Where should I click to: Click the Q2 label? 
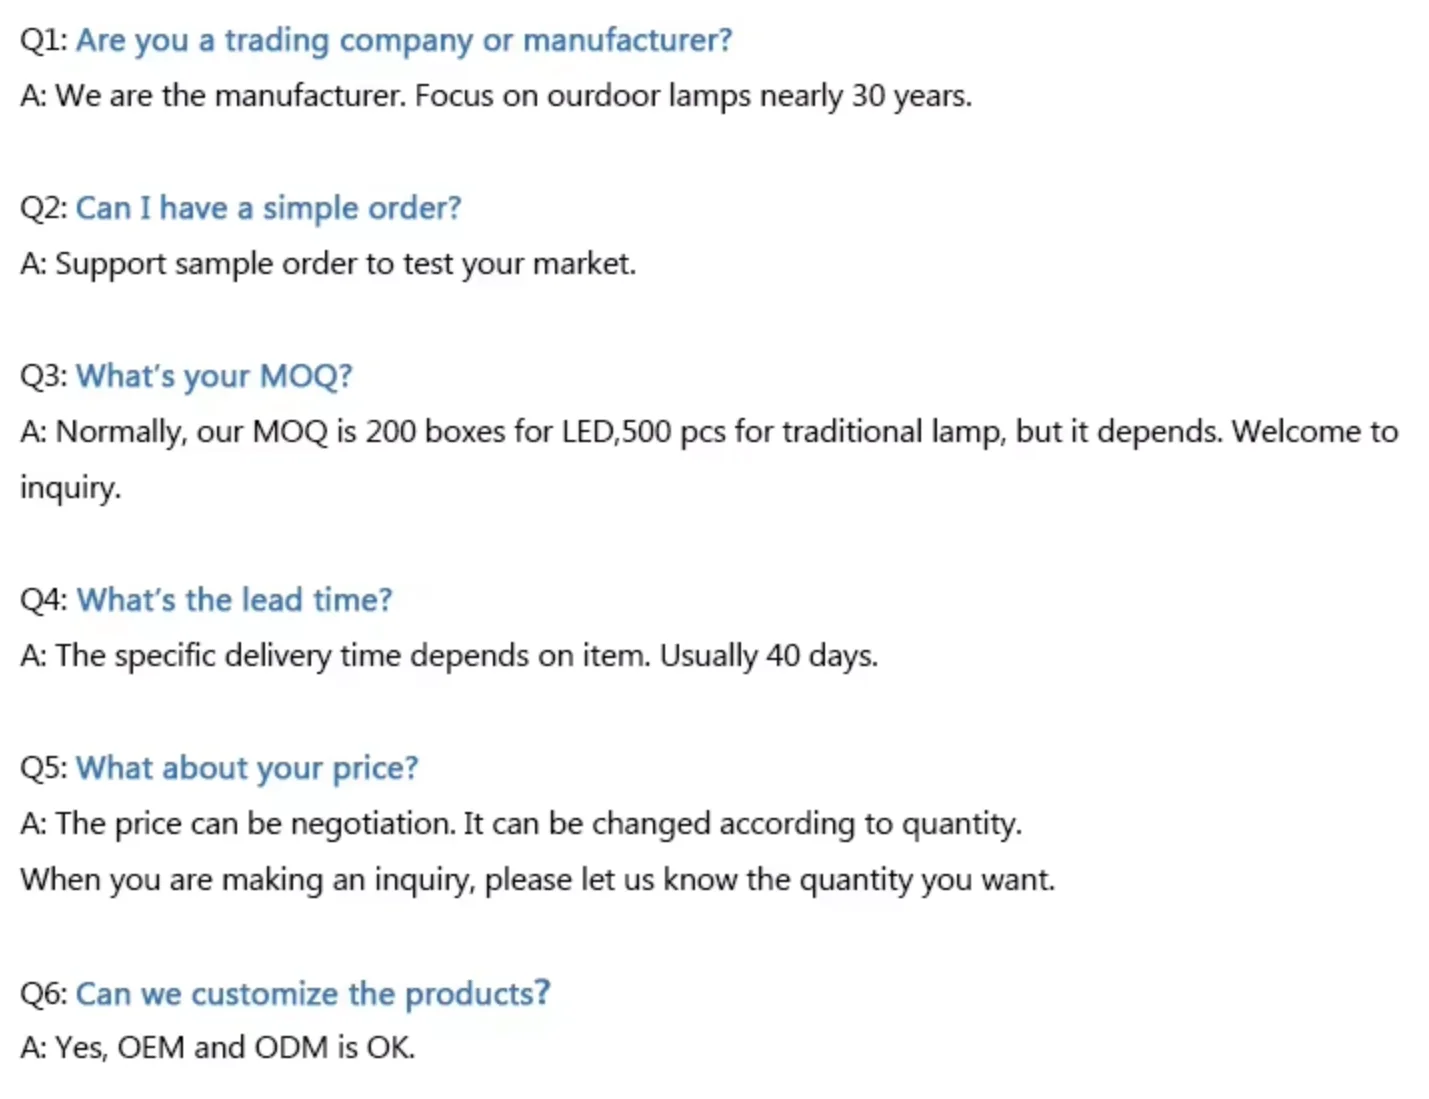[43, 209]
